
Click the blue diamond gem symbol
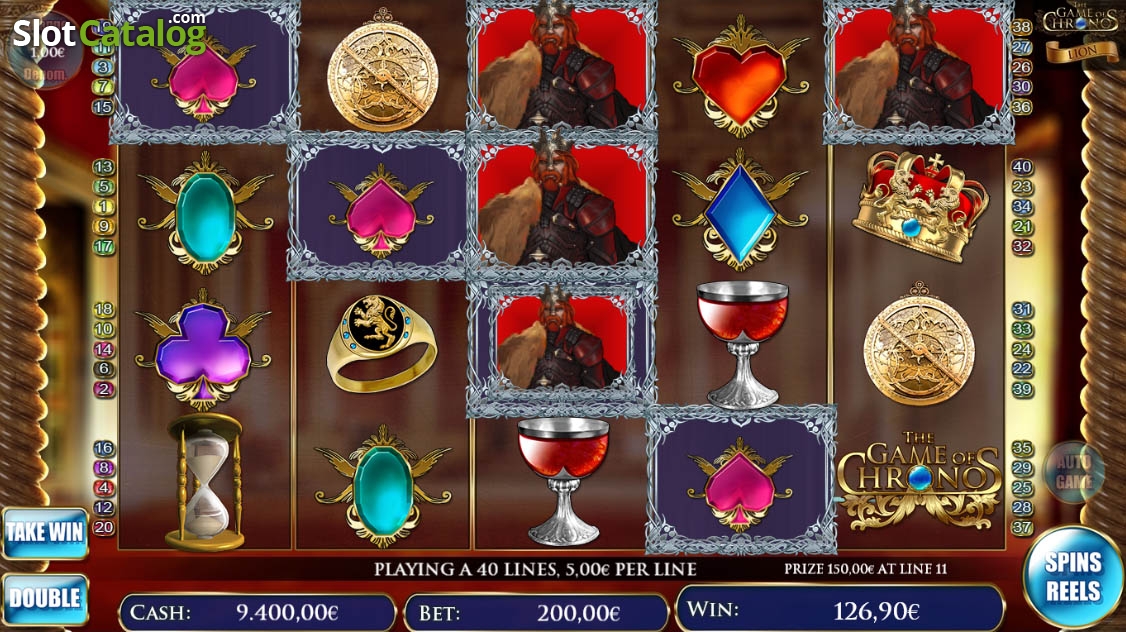pos(740,209)
